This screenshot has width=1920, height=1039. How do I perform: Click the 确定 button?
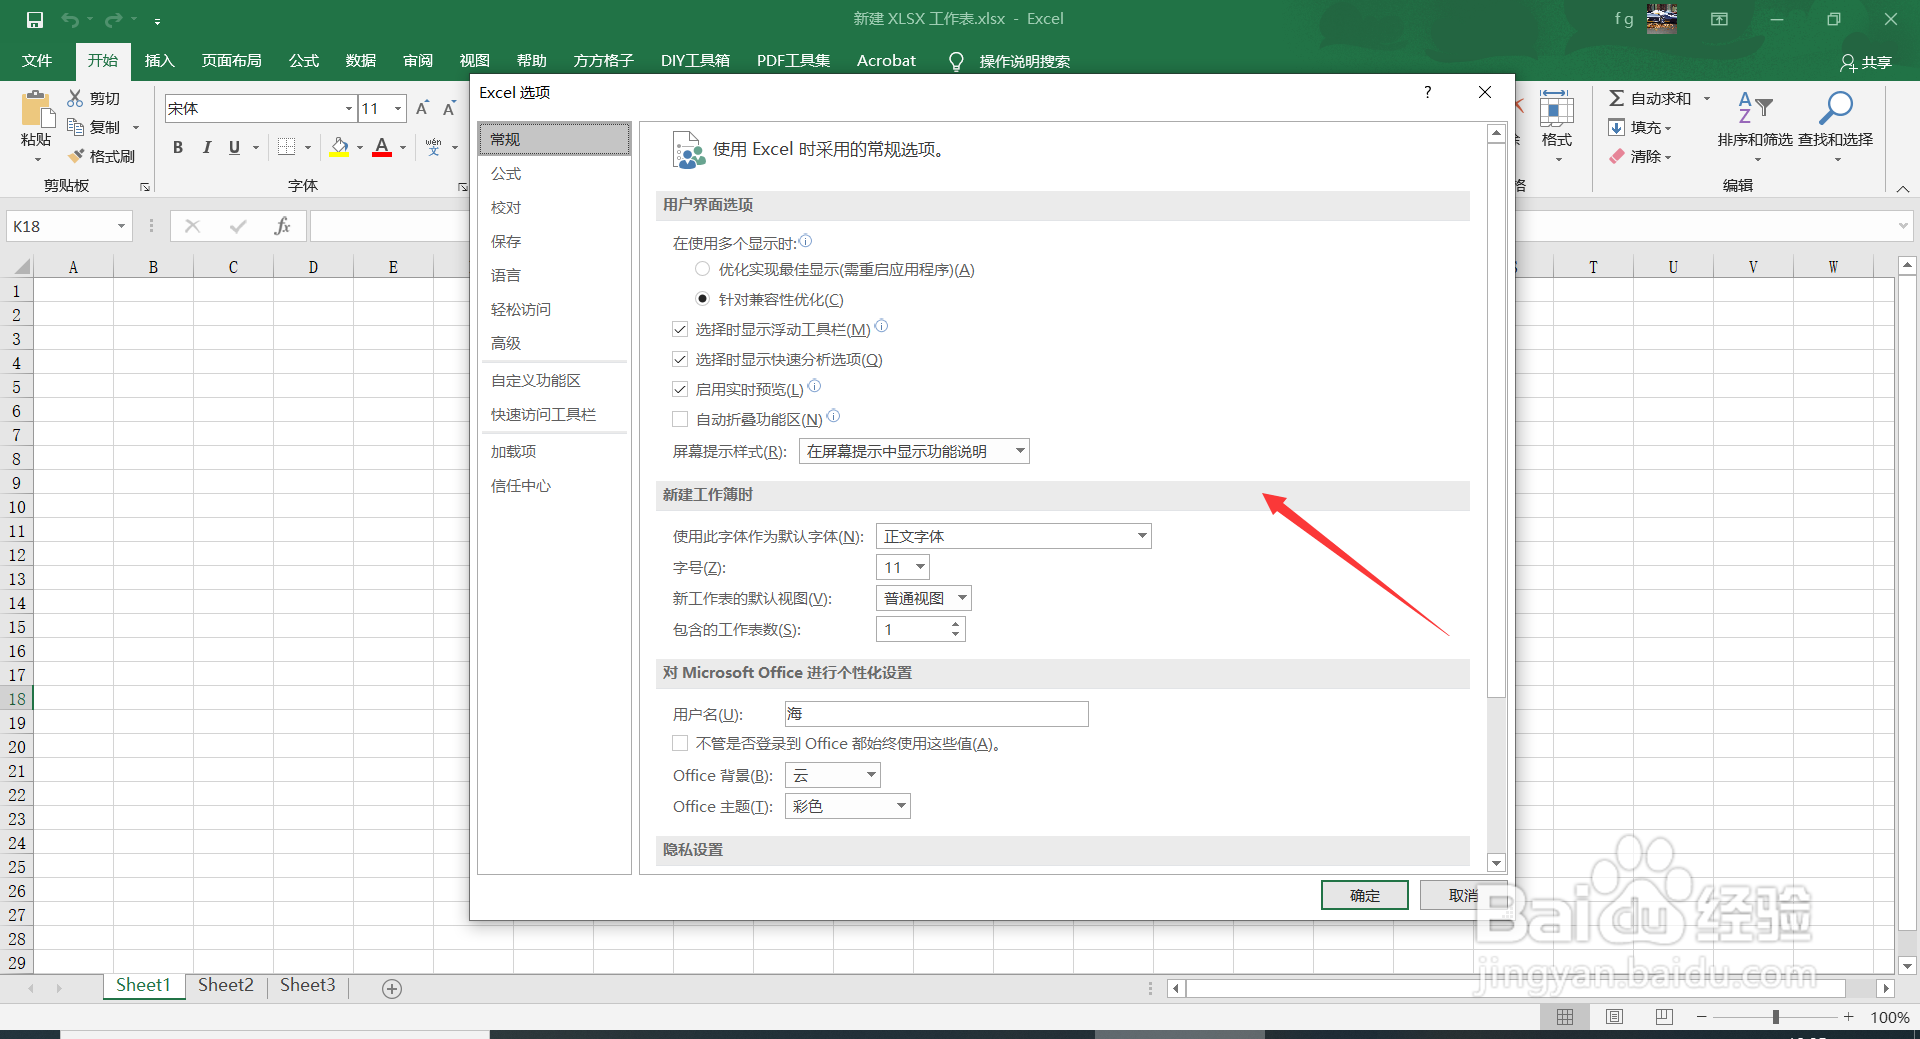(x=1364, y=895)
